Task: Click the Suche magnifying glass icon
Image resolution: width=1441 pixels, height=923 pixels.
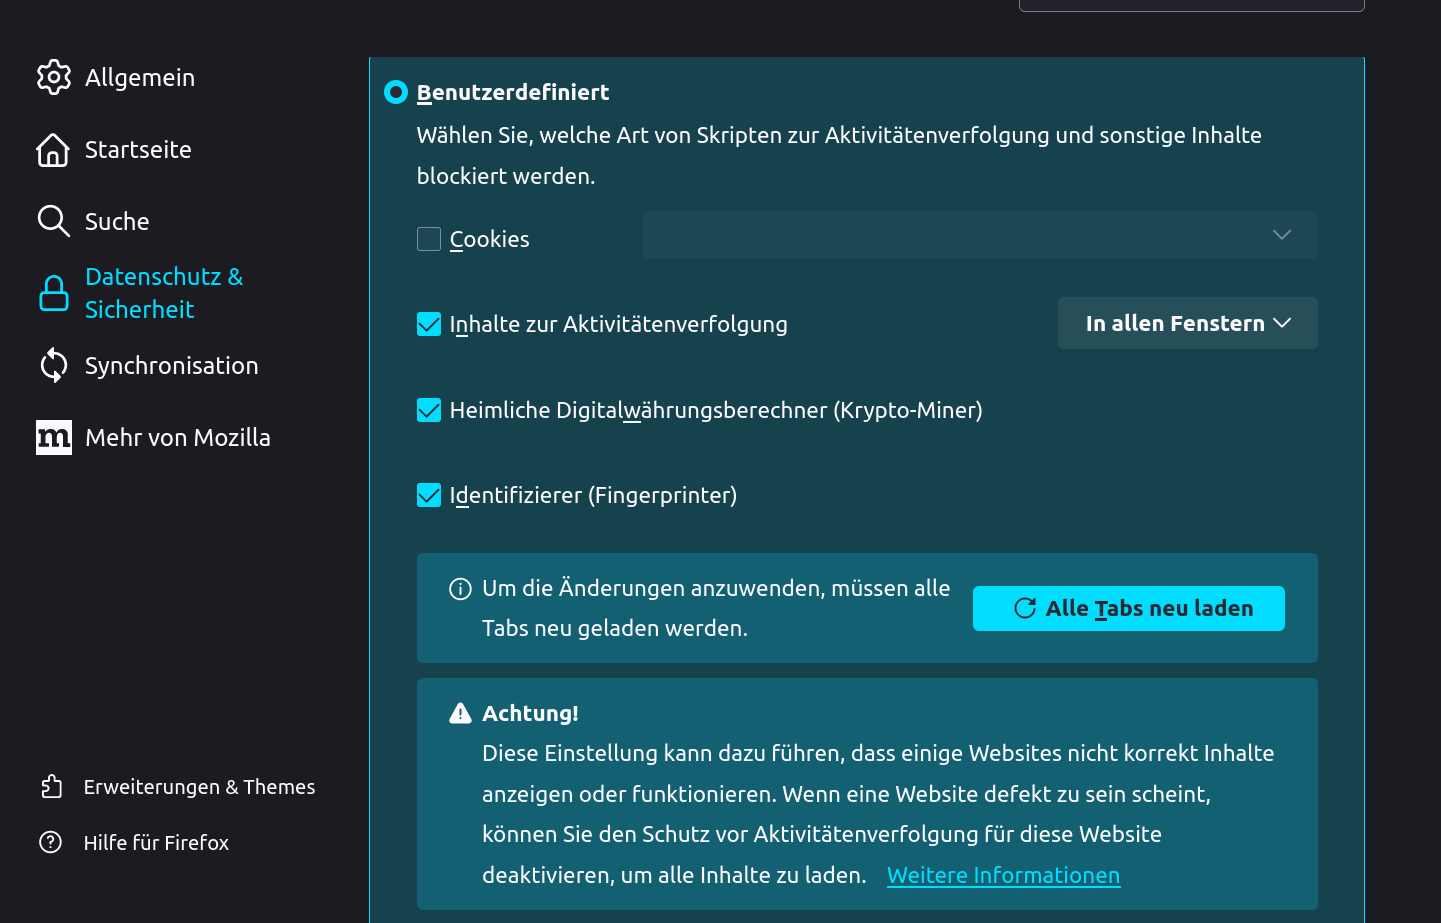Action: point(53,221)
